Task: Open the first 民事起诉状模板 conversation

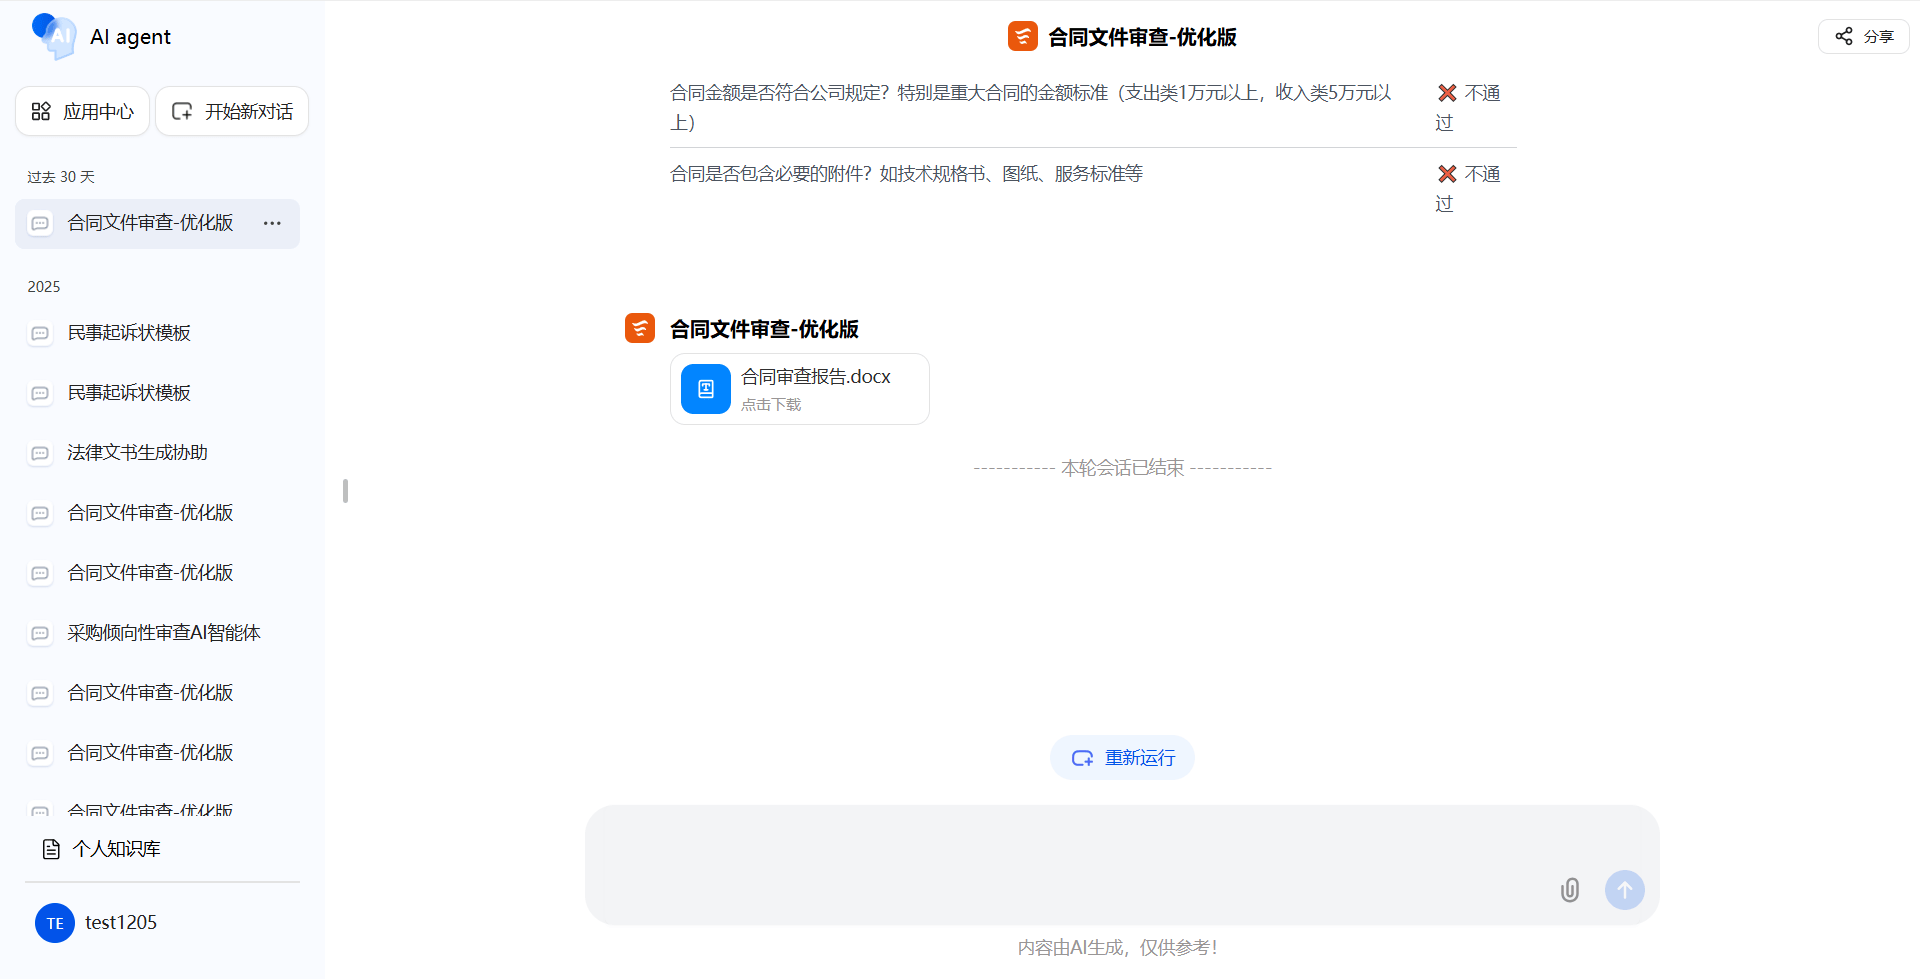Action: [x=129, y=333]
